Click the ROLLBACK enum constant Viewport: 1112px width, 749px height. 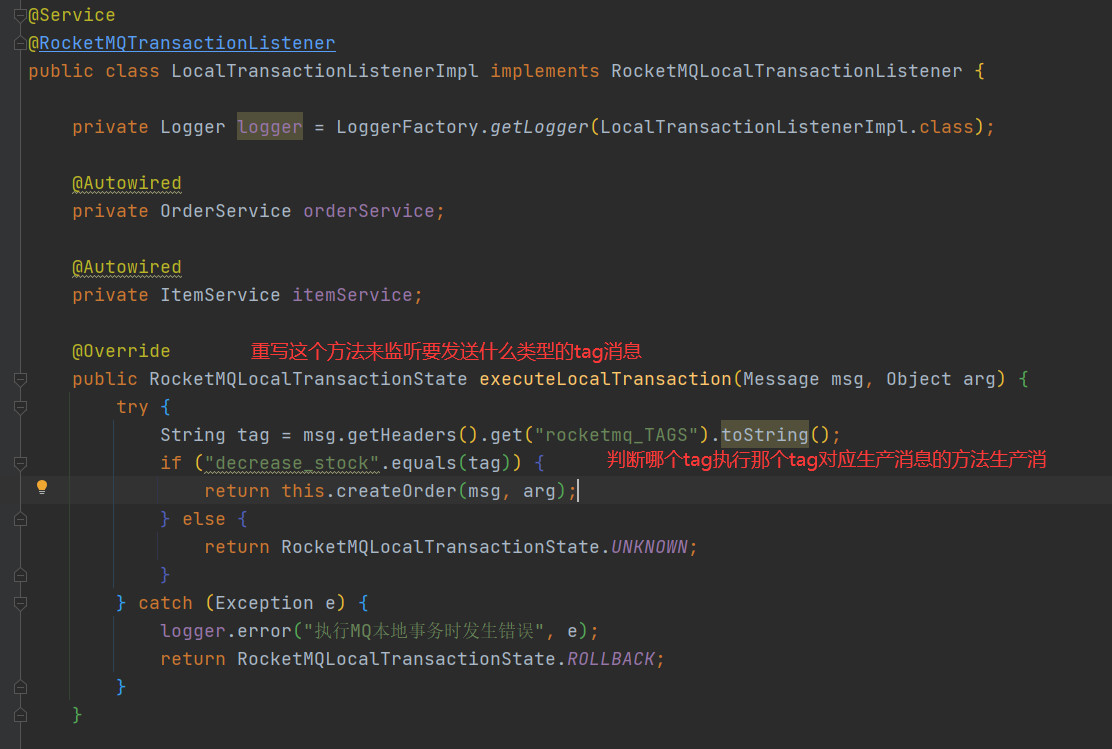pos(611,659)
